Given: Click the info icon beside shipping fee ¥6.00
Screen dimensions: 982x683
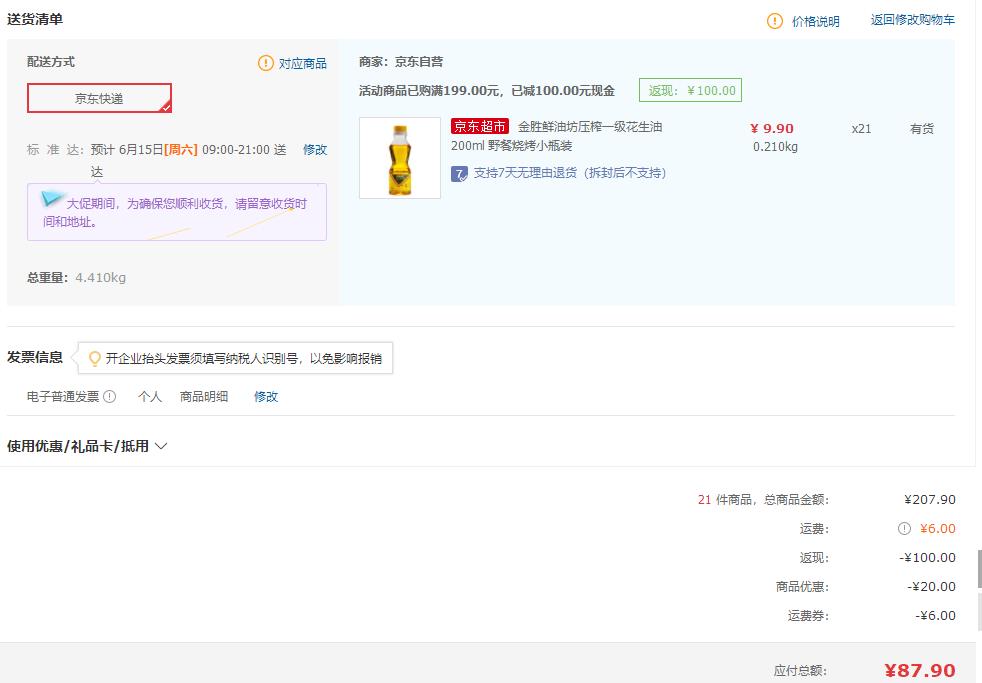Looking at the screenshot, I should click(x=904, y=528).
